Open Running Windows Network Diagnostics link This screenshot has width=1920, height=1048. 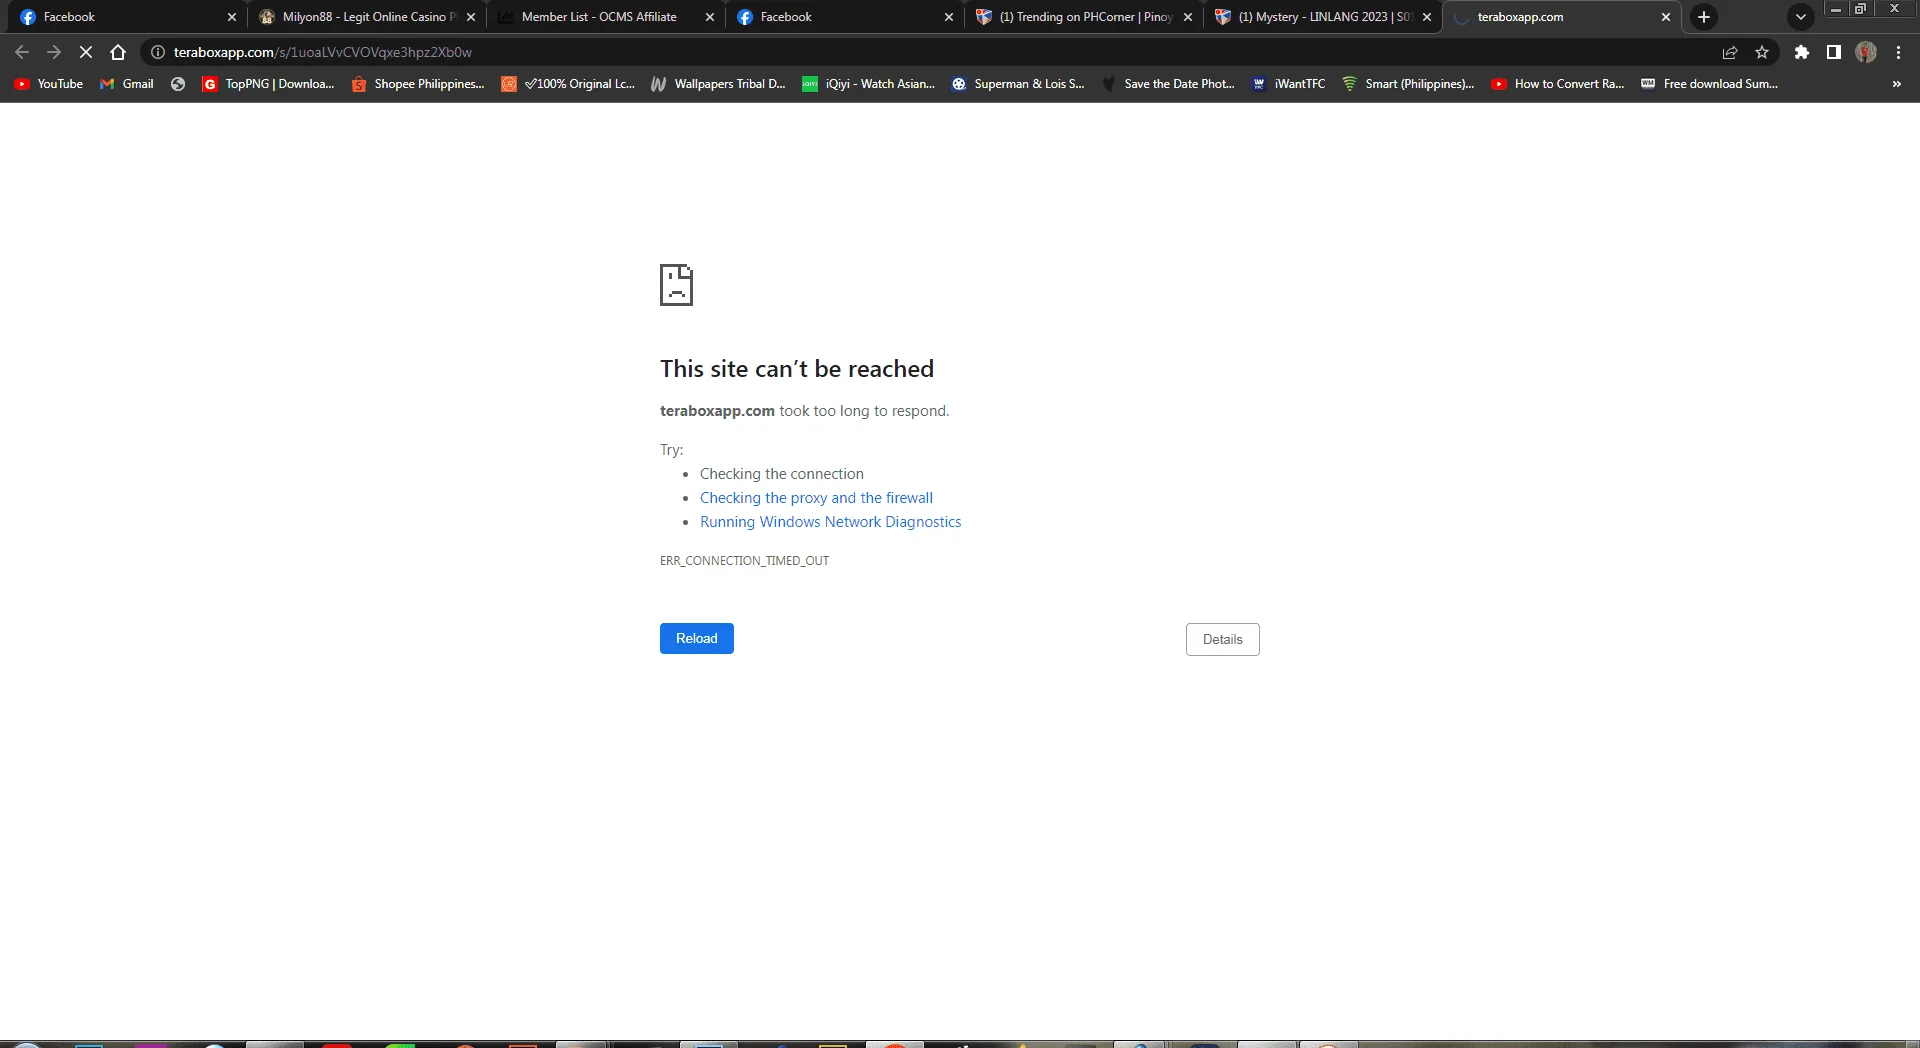[x=830, y=522]
